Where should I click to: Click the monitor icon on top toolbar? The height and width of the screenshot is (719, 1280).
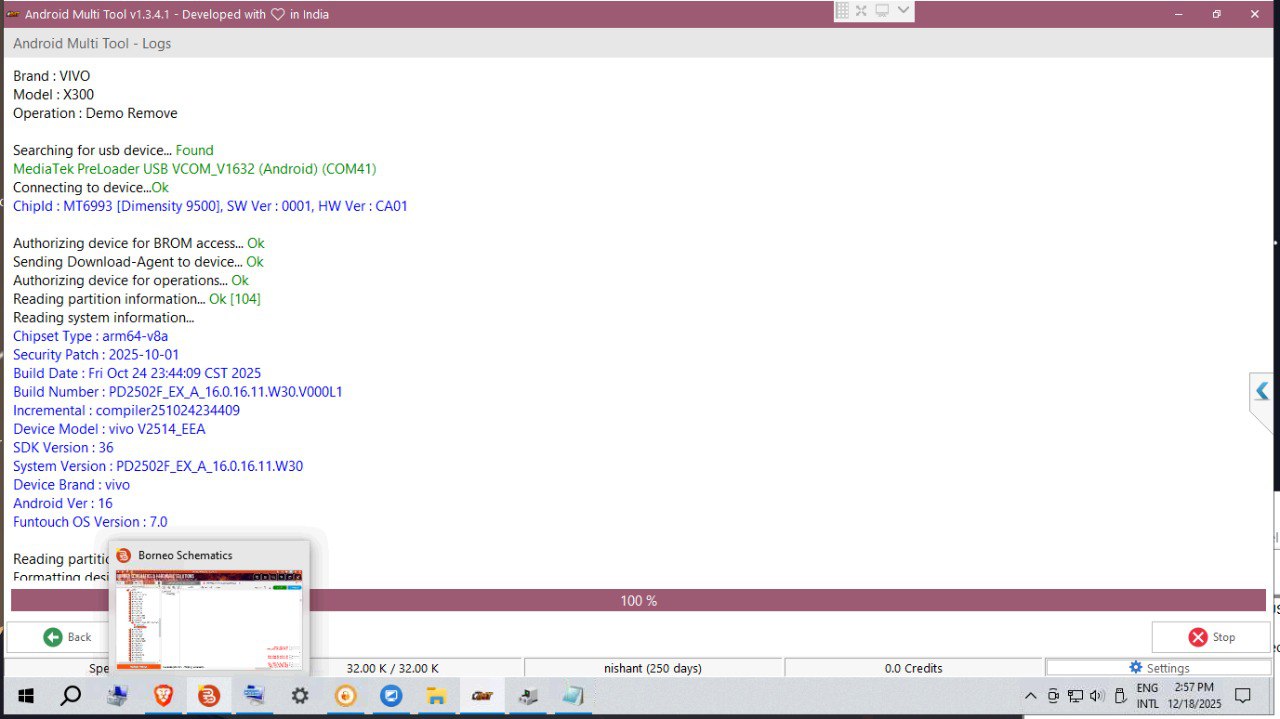(x=882, y=11)
